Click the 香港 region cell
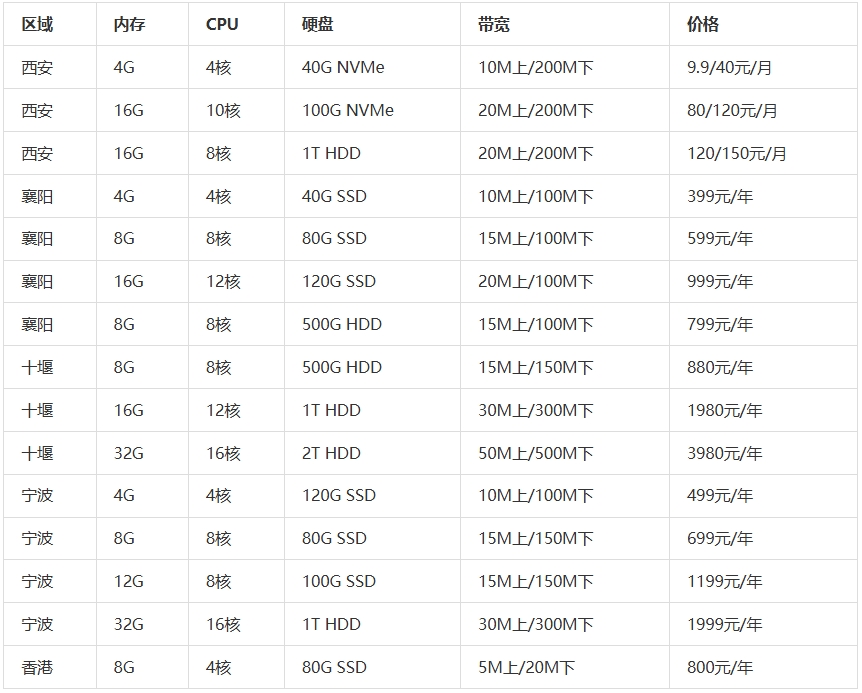 click(x=37, y=667)
